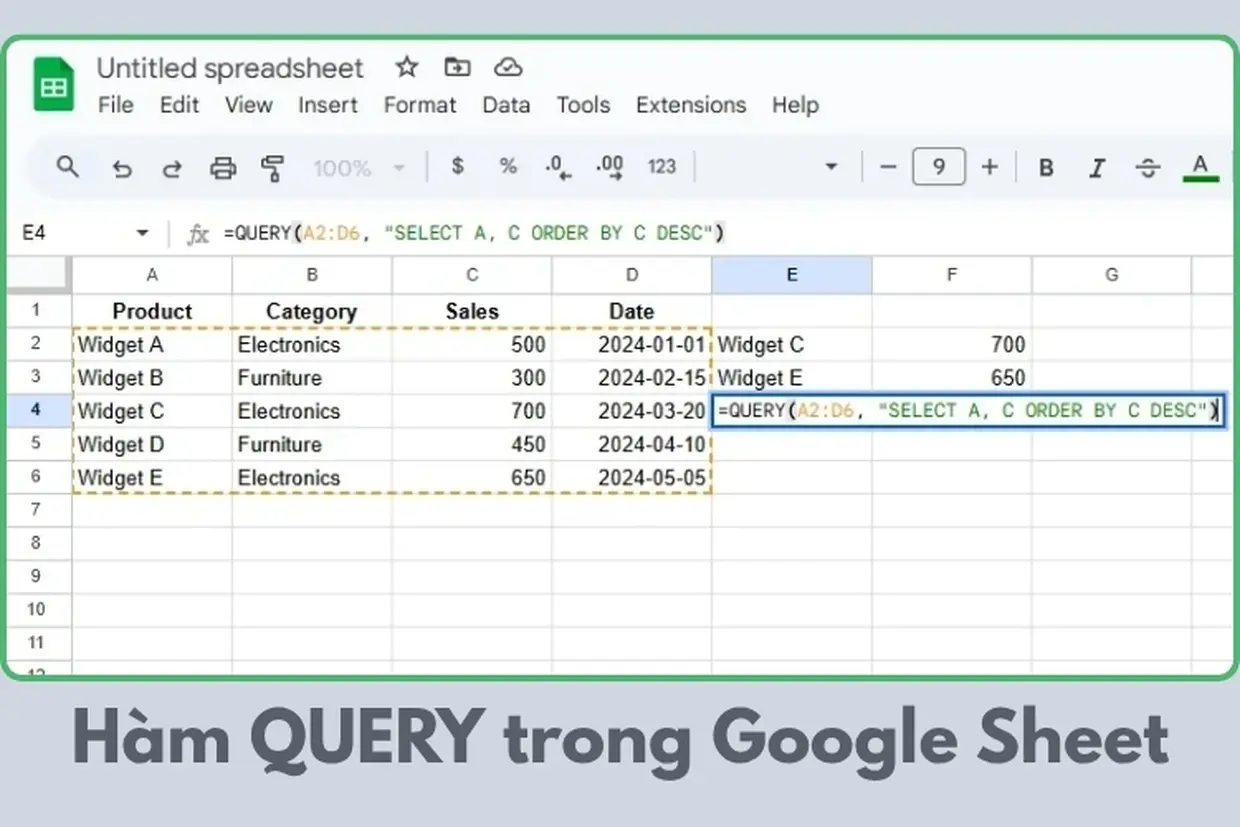The image size is (1240, 827).
Task: Check the cloud save status icon
Action: (x=508, y=67)
